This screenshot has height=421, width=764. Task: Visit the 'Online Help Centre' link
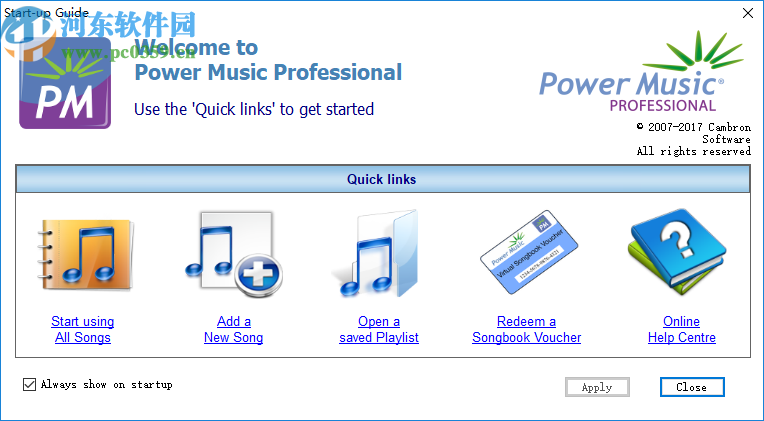pyautogui.click(x=682, y=329)
